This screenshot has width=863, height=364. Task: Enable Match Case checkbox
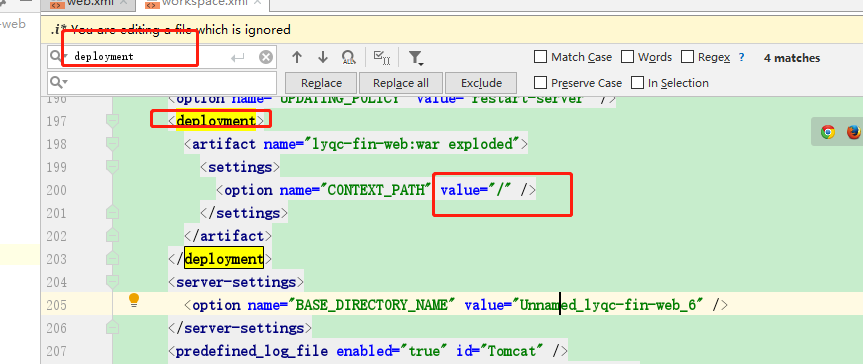click(x=540, y=57)
